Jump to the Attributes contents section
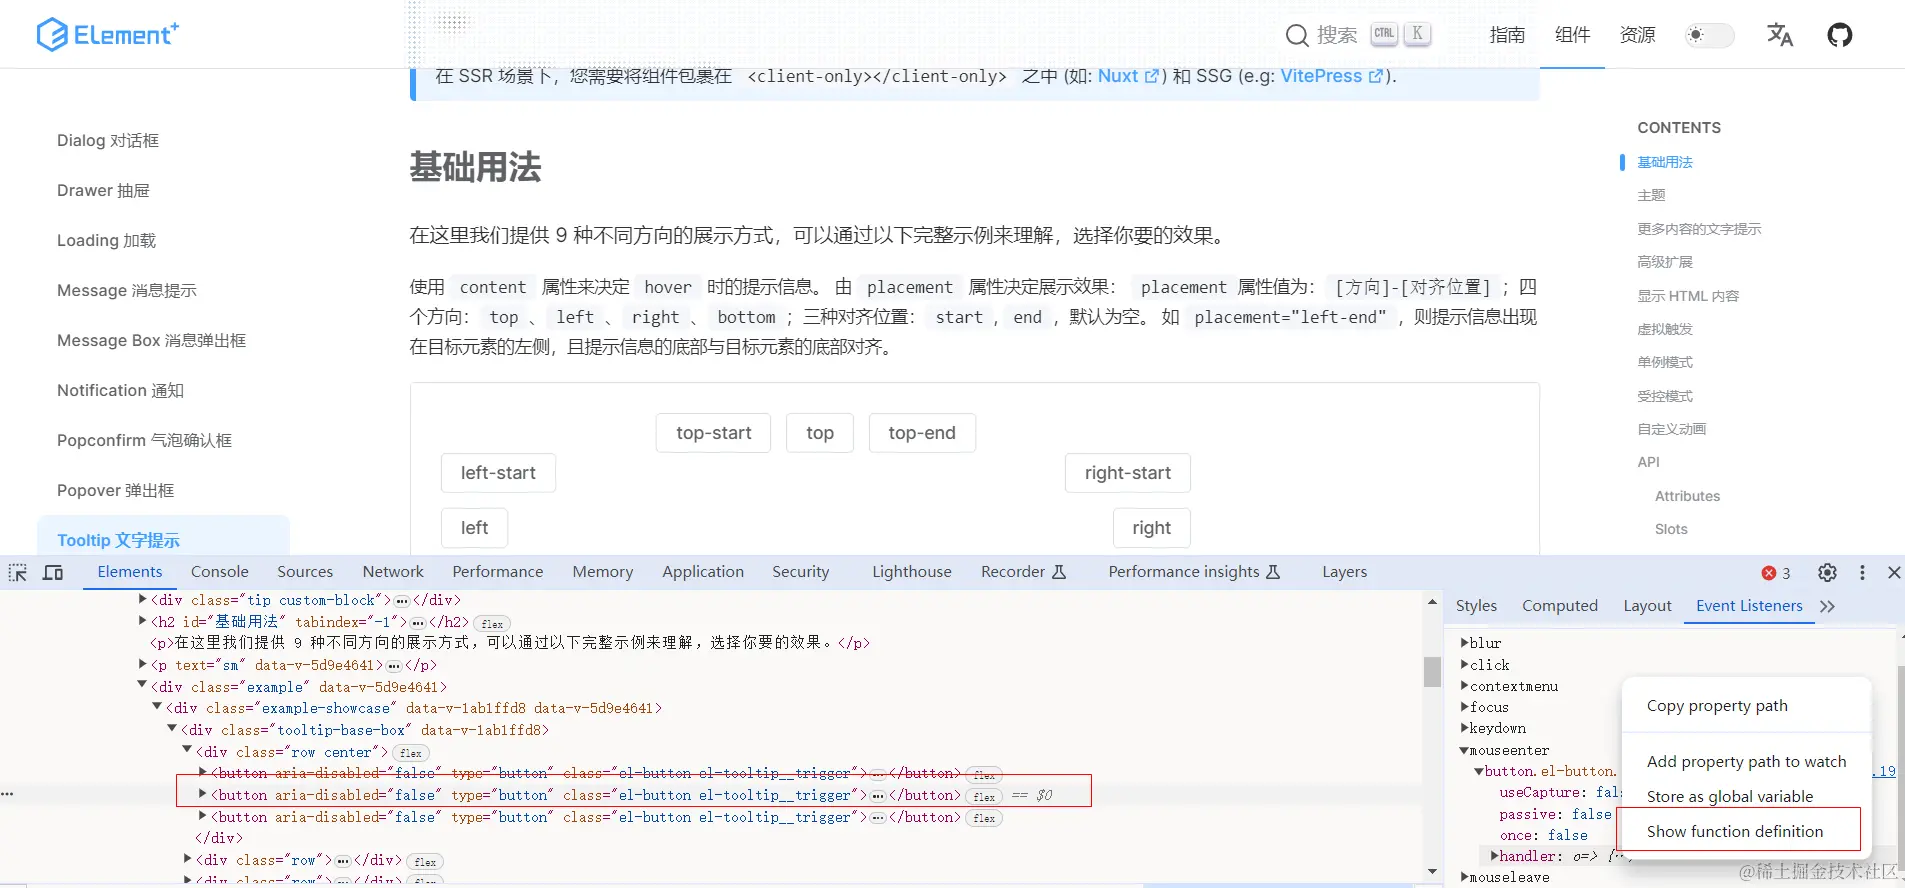Image resolution: width=1905 pixels, height=888 pixels. tap(1688, 496)
